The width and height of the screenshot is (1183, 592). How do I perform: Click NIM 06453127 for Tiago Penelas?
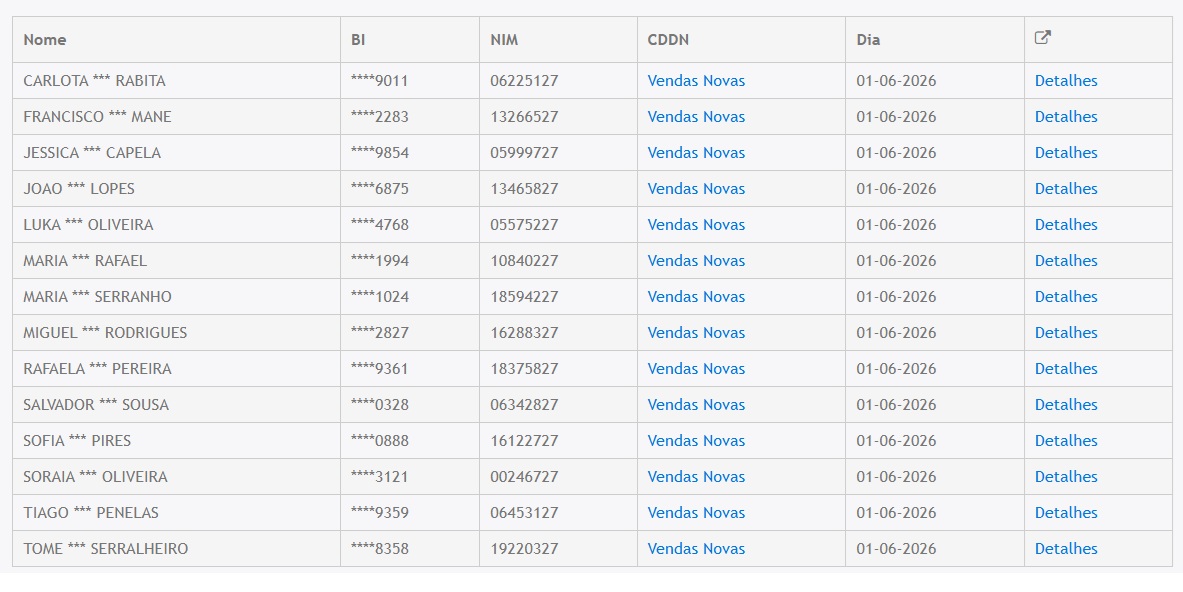tap(524, 513)
